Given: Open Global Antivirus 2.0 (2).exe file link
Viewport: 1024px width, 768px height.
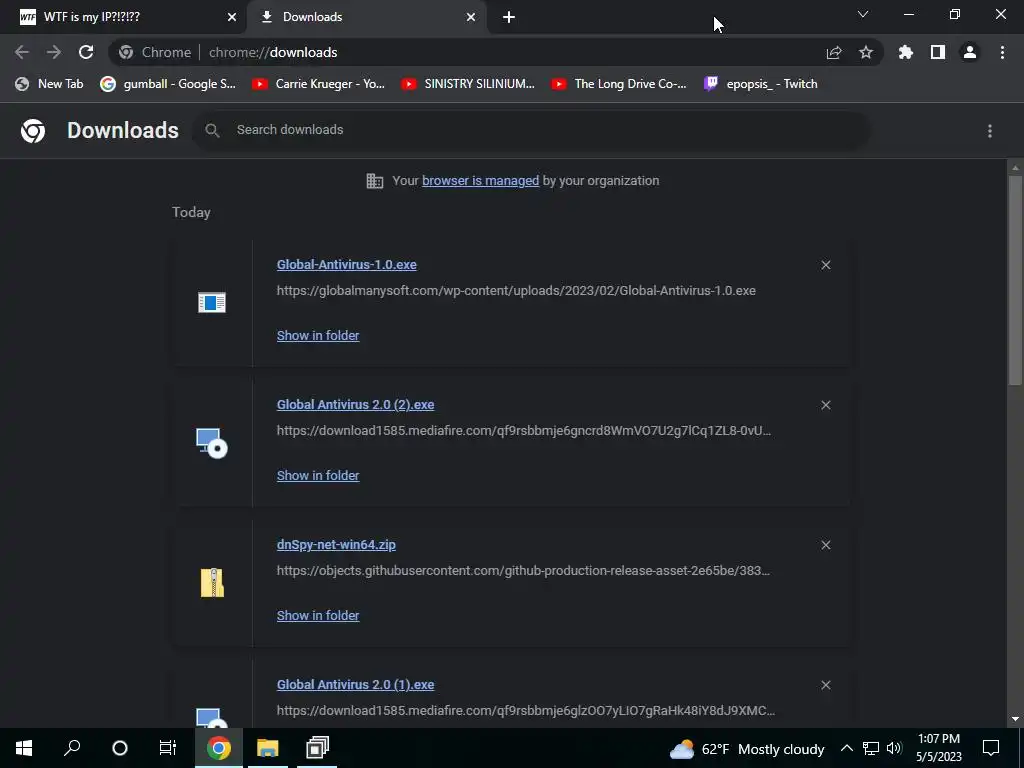Looking at the screenshot, I should pyautogui.click(x=355, y=405).
